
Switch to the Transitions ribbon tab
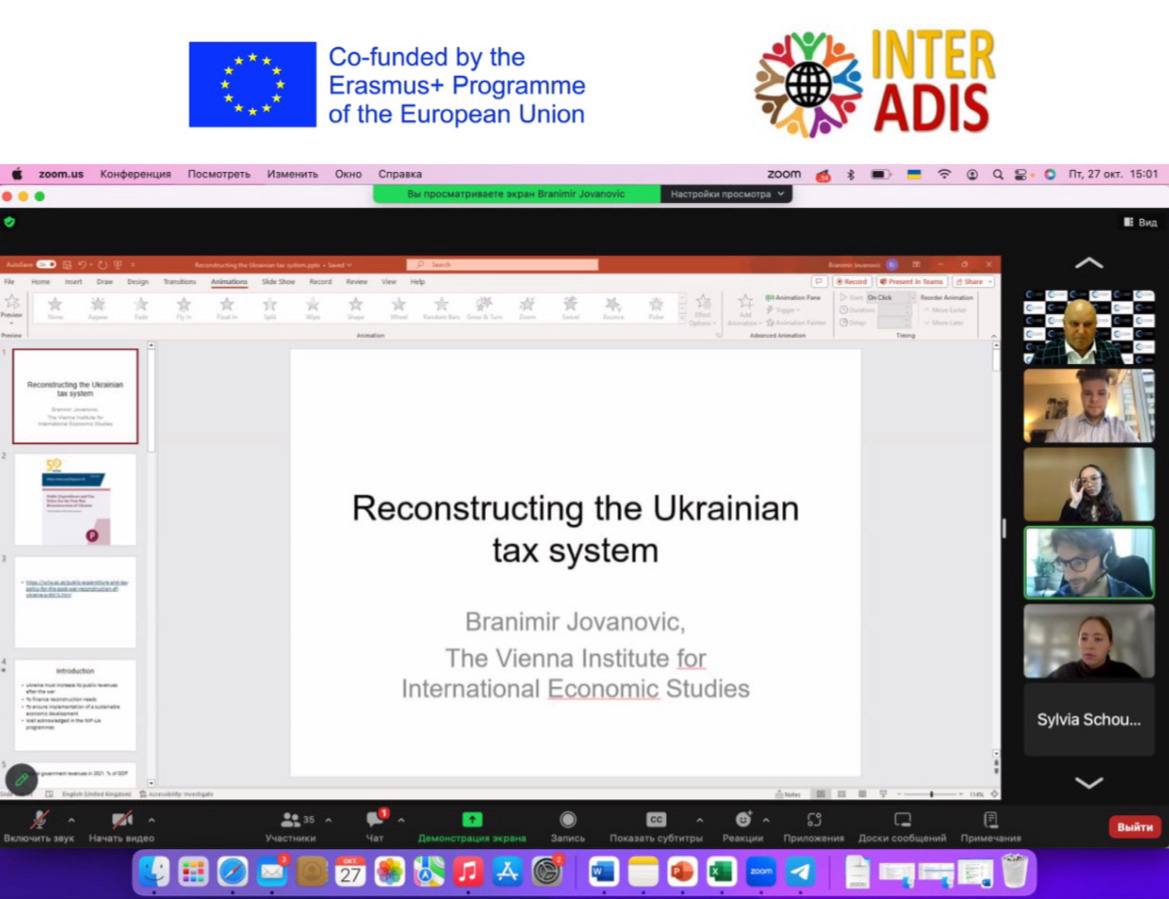(179, 282)
